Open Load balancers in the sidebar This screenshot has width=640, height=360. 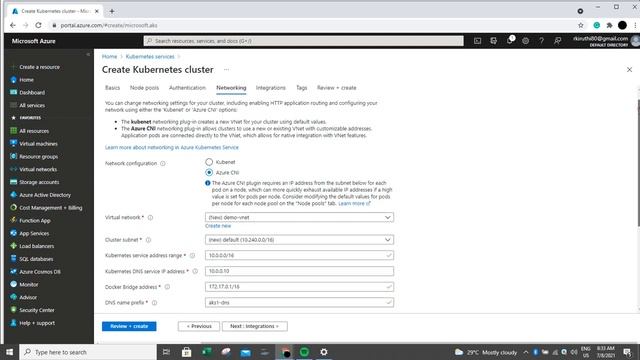(x=36, y=246)
